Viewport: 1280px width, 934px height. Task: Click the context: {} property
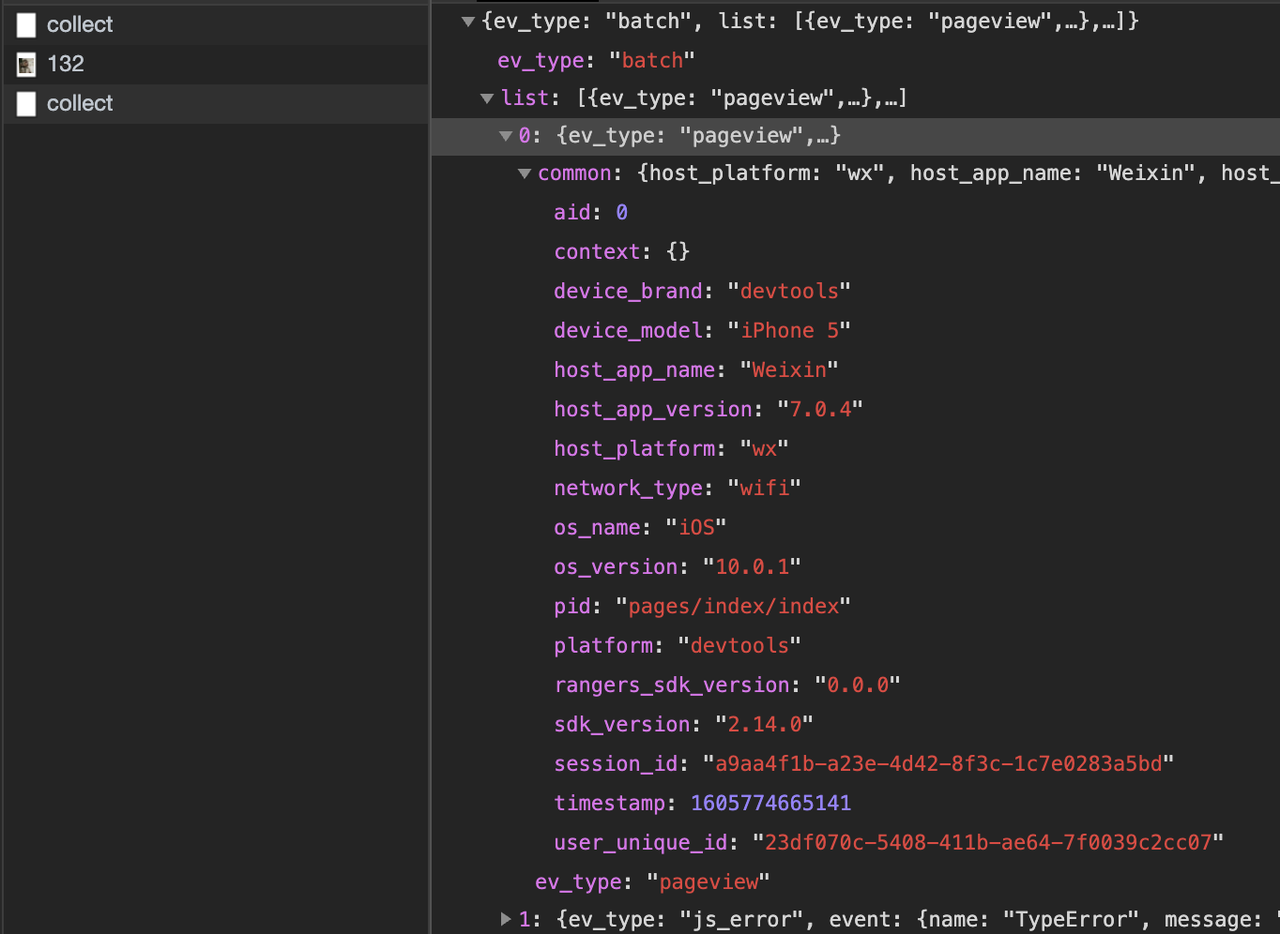[622, 252]
